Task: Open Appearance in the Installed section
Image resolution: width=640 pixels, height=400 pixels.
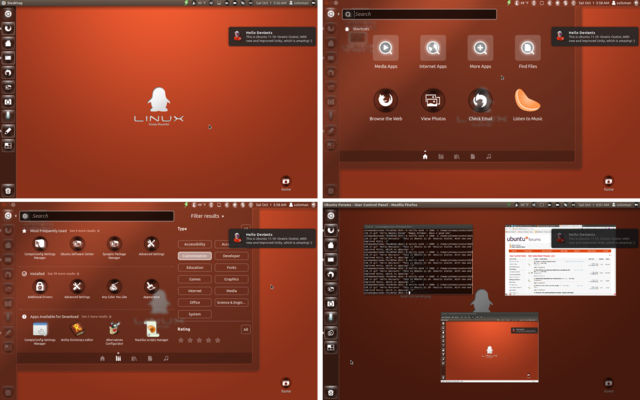Action: click(x=151, y=287)
